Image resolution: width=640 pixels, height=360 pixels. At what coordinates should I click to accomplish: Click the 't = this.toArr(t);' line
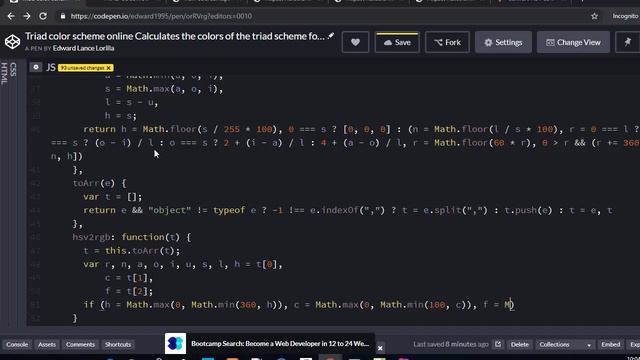[x=131, y=251]
